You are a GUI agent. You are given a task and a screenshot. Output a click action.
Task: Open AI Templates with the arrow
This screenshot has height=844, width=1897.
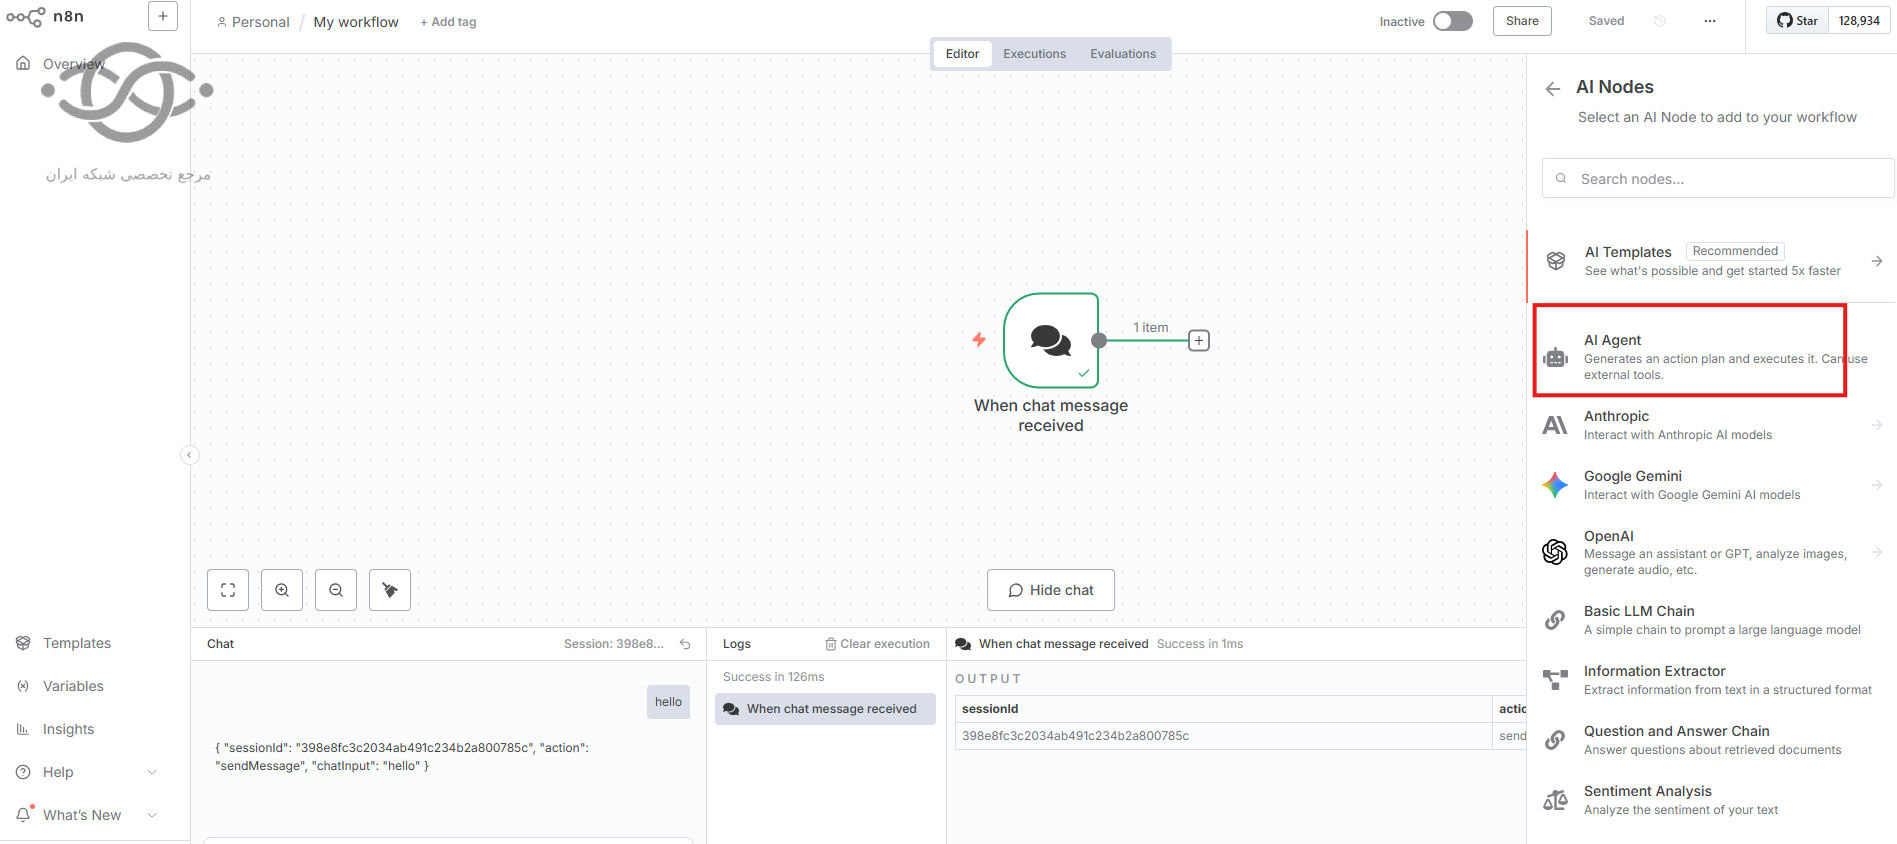pos(1877,261)
